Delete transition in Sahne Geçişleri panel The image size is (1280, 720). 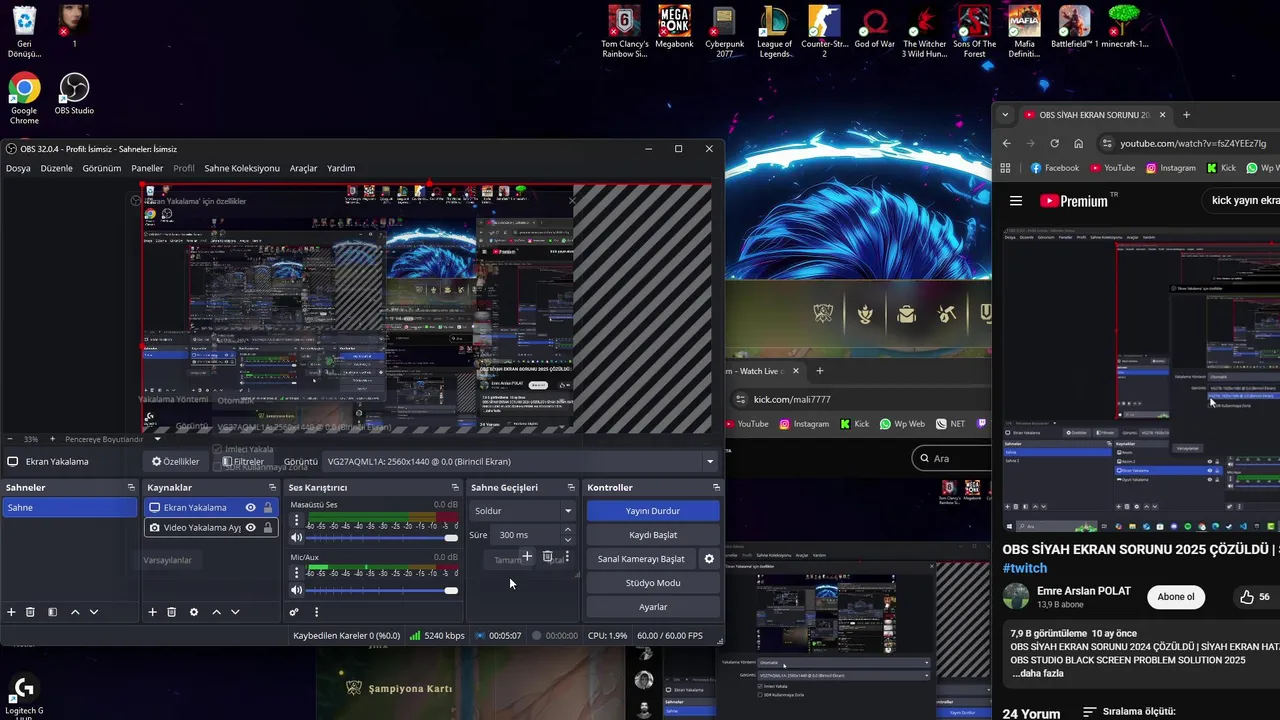tap(547, 556)
